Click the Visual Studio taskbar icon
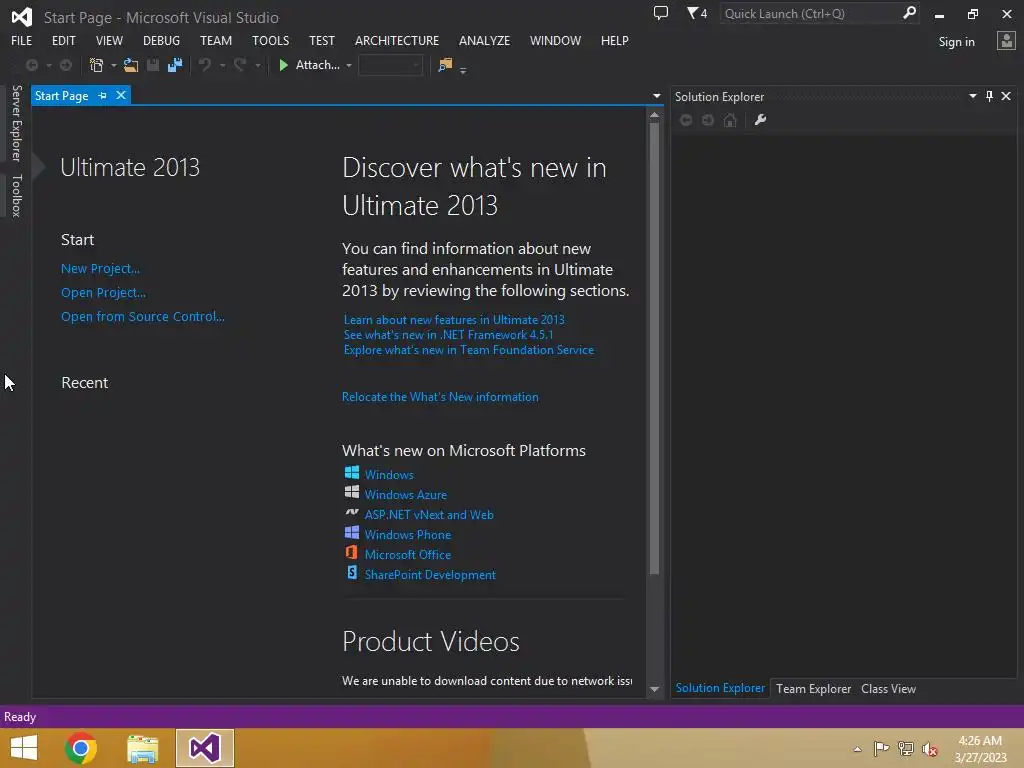 pyautogui.click(x=204, y=748)
